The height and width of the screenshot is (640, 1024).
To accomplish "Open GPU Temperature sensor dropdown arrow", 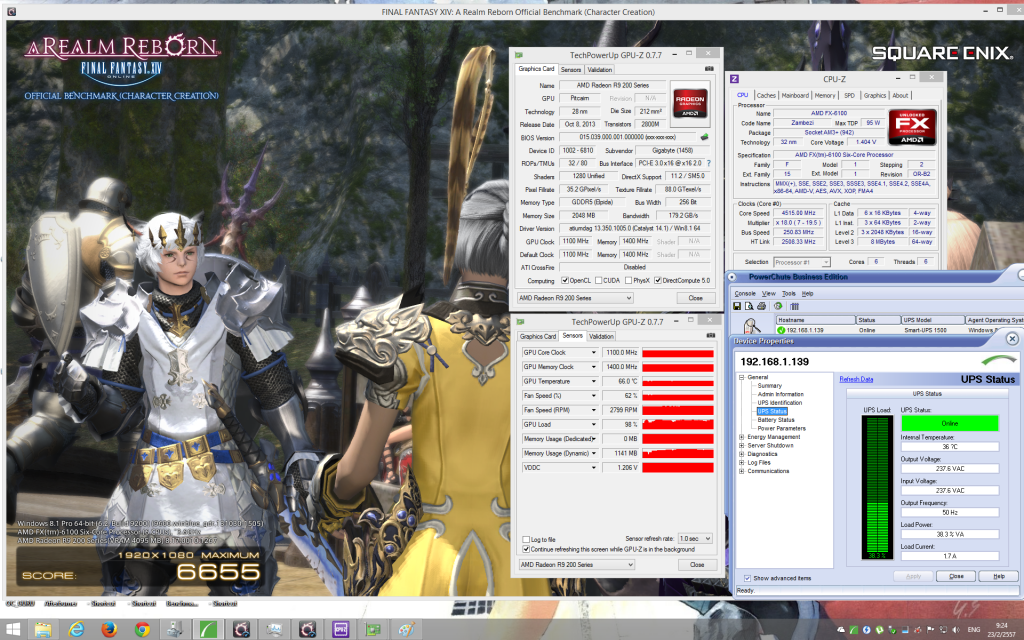I will click(594, 381).
